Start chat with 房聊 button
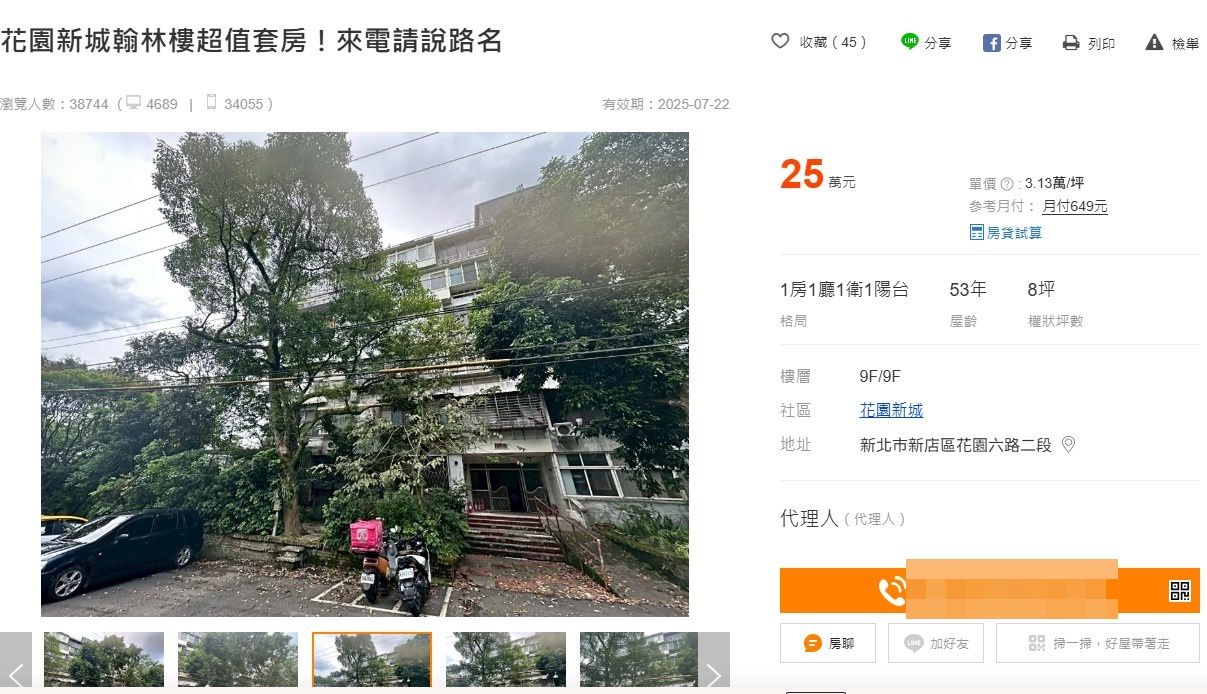The height and width of the screenshot is (694, 1207). click(828, 643)
